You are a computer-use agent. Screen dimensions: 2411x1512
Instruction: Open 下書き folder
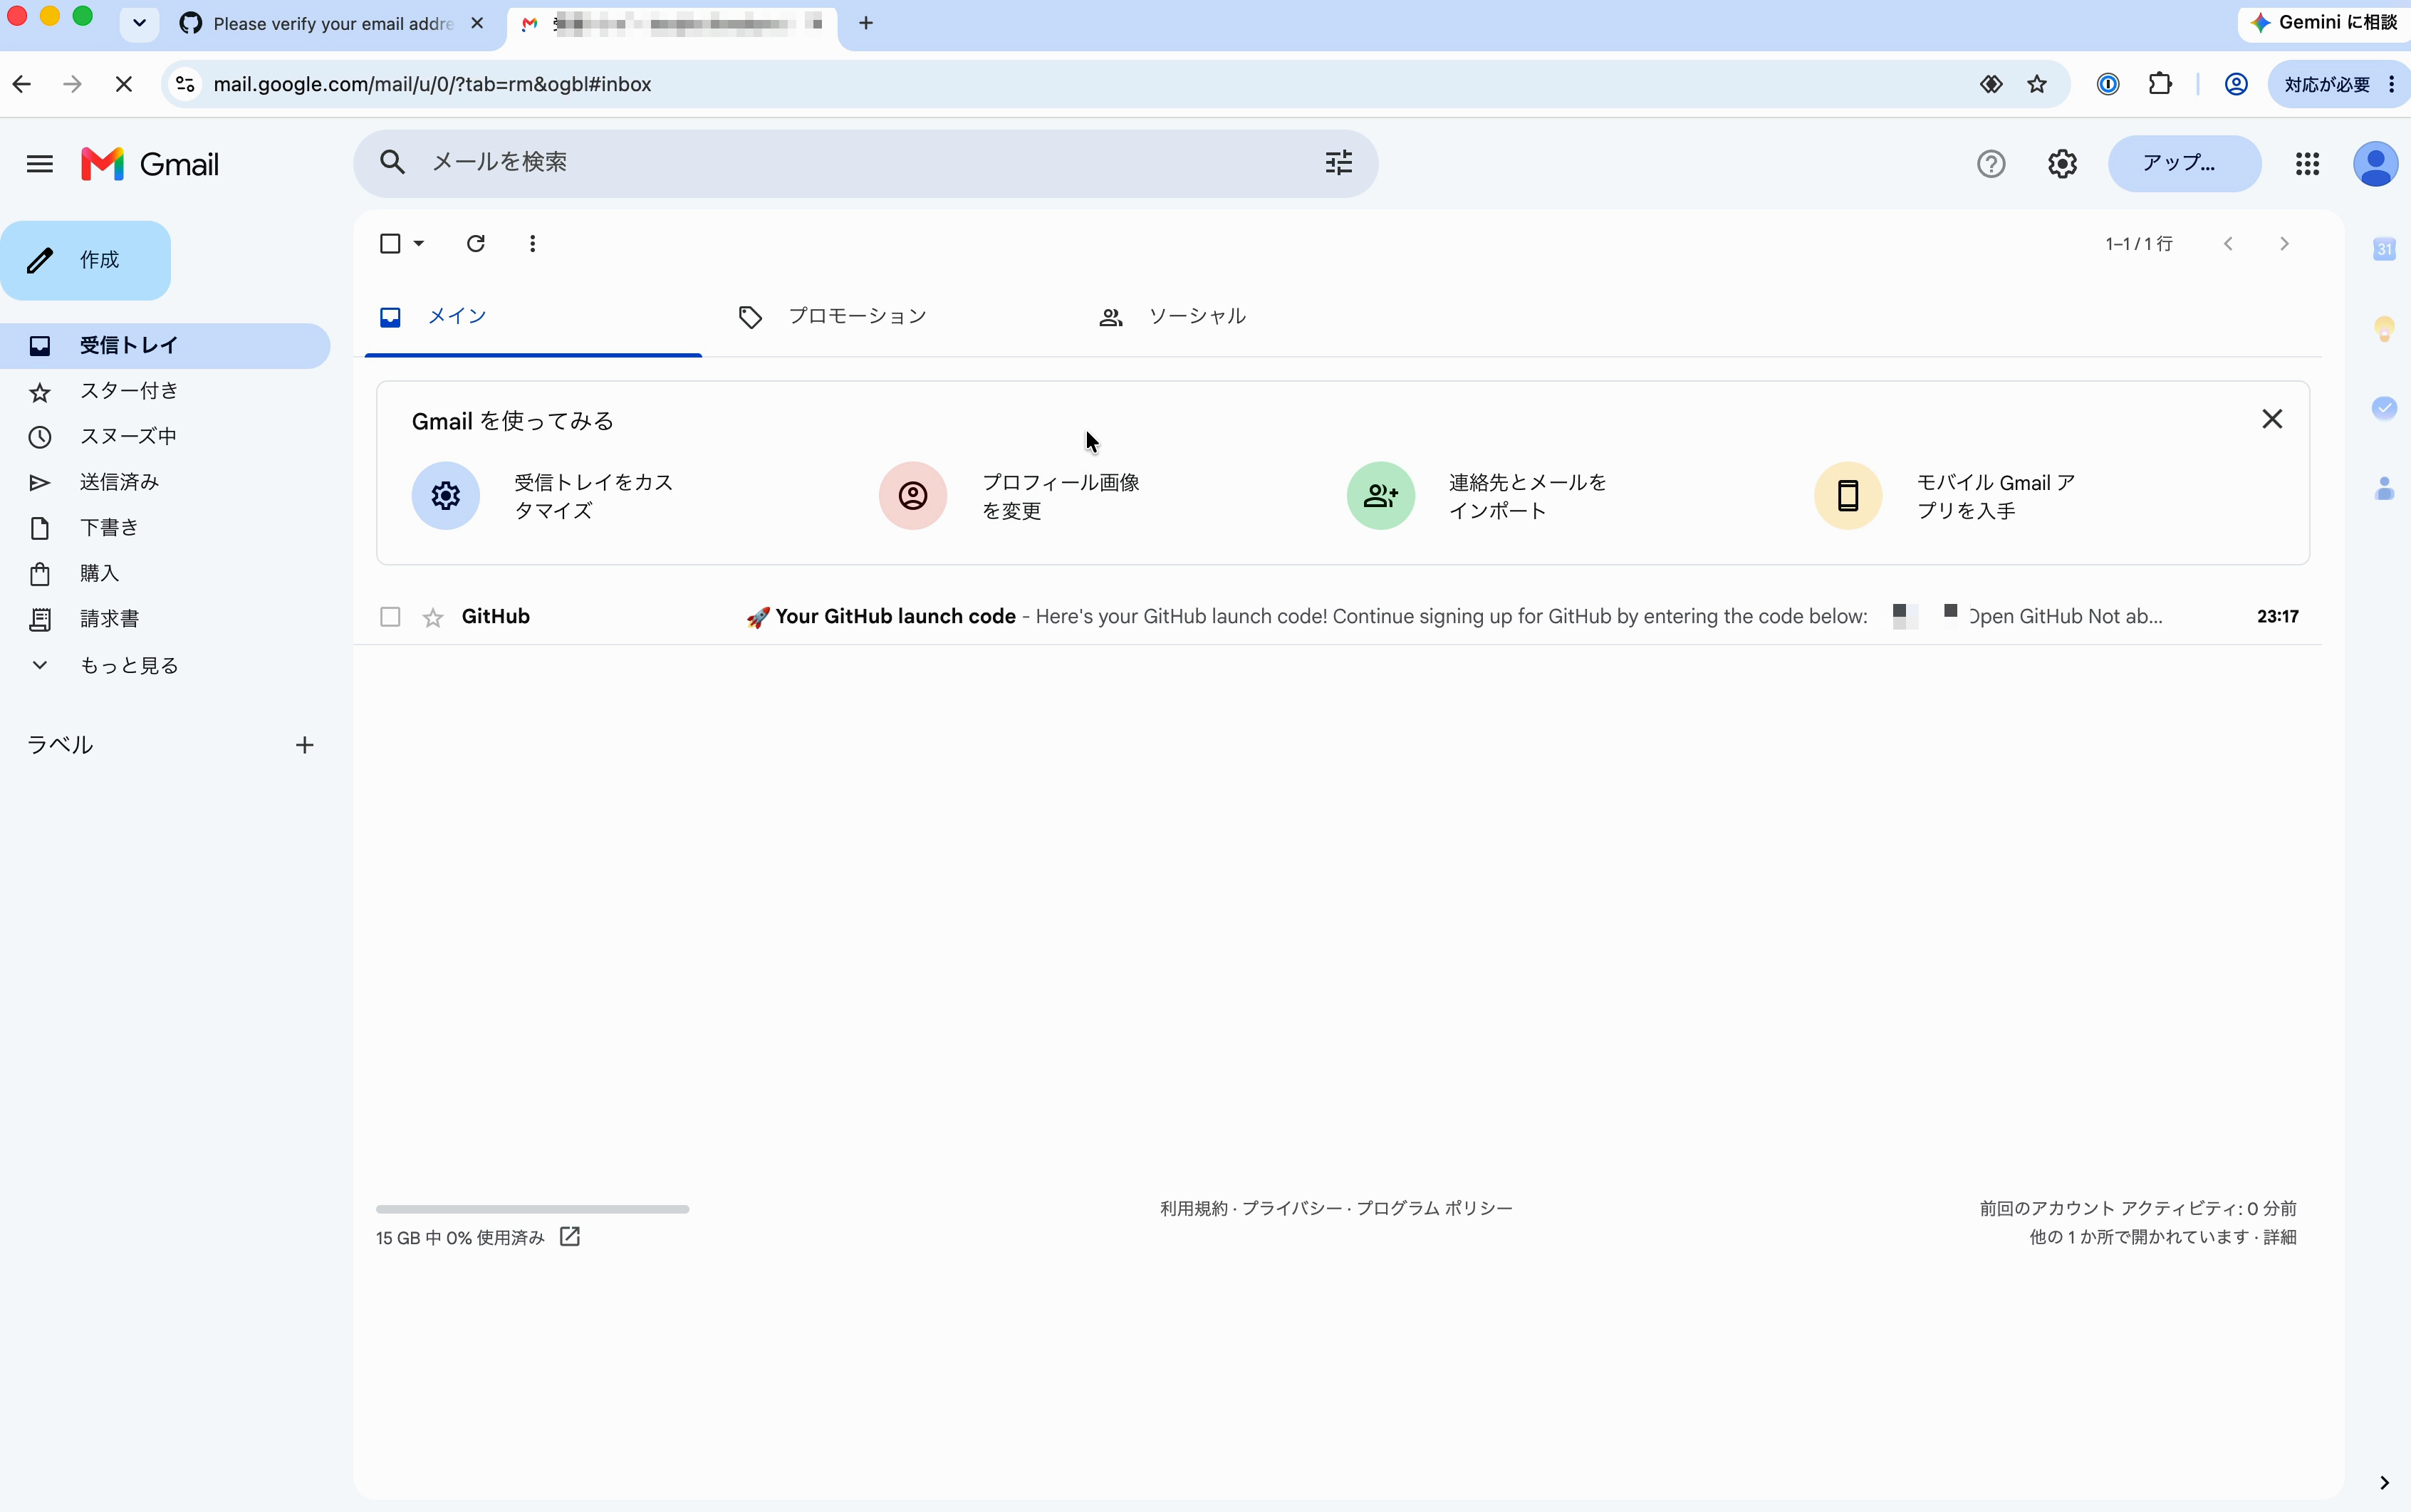point(165,528)
